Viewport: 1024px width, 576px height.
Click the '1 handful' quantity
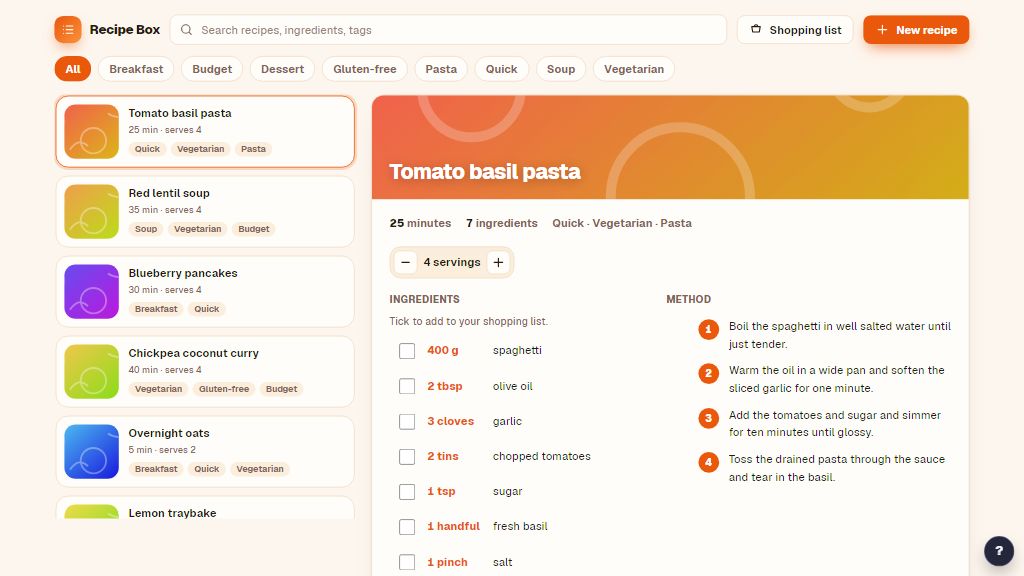(453, 526)
